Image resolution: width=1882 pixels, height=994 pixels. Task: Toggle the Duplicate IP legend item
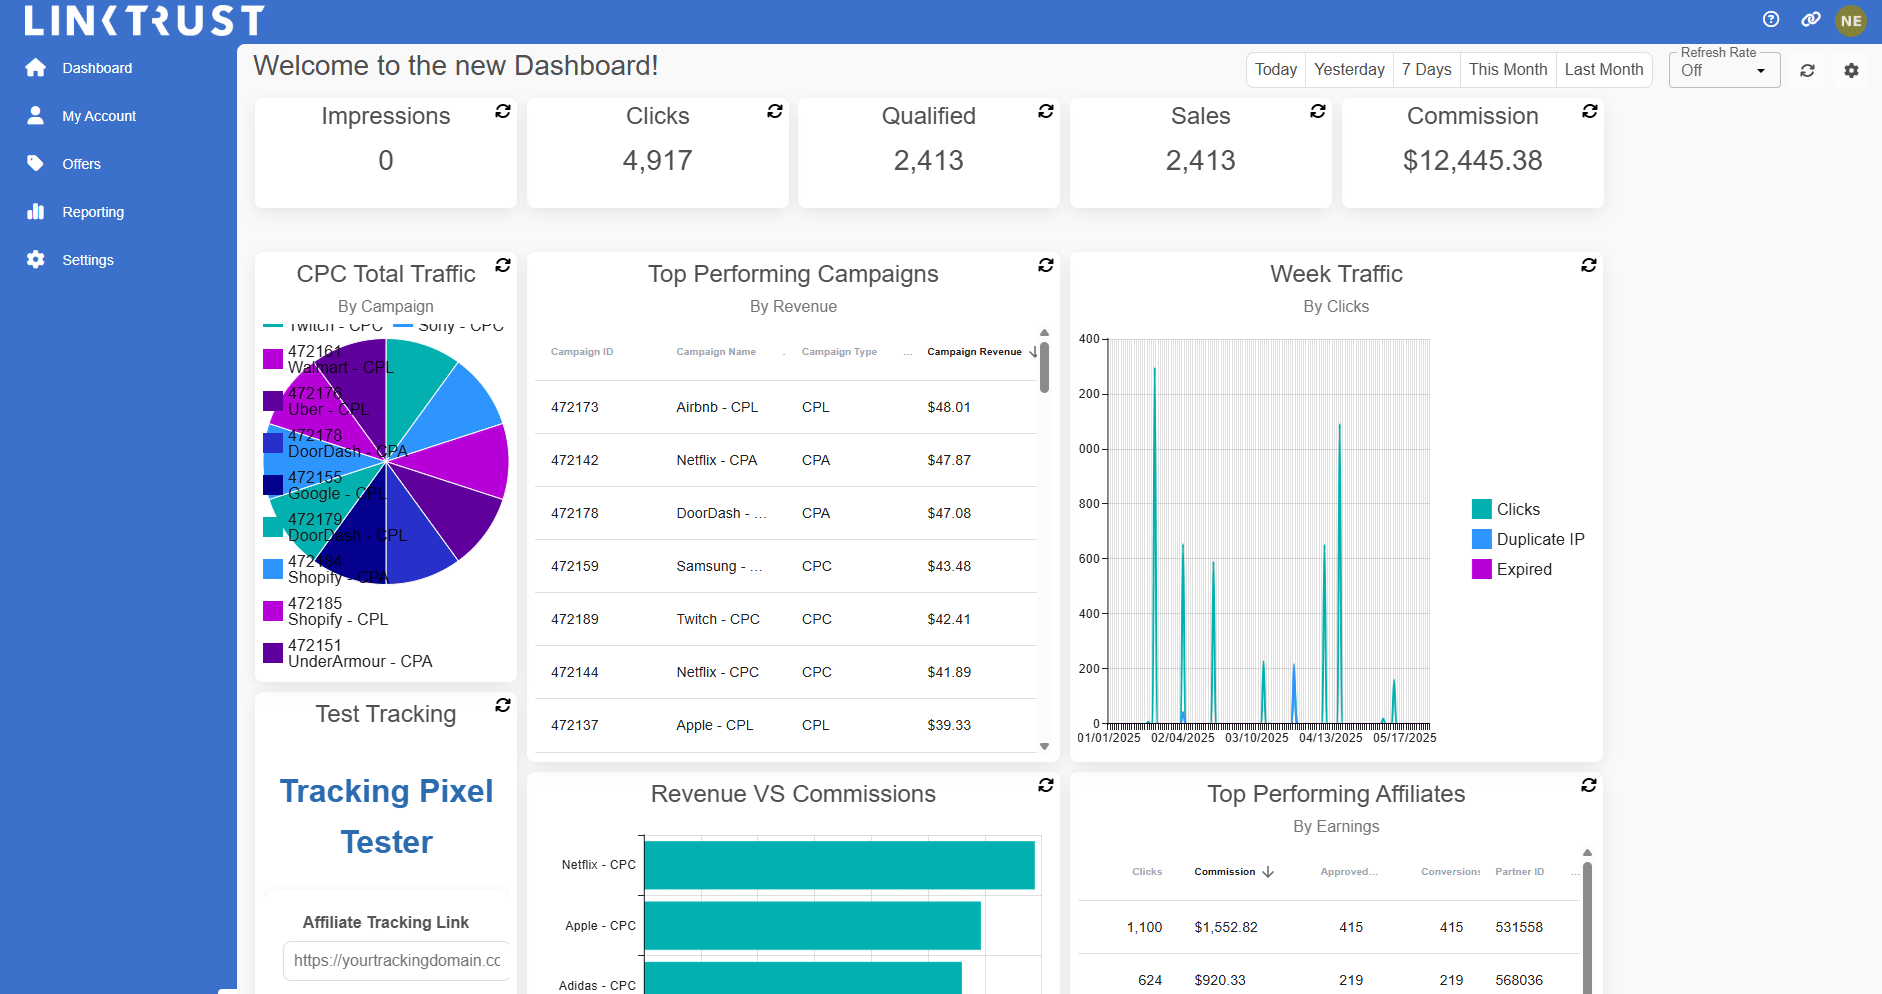1528,539
